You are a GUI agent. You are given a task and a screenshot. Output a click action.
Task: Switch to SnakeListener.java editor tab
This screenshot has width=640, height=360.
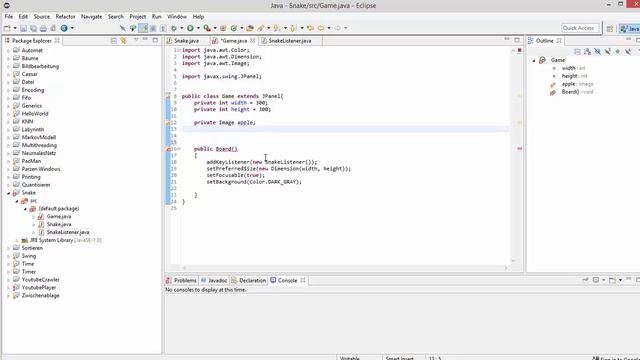tap(289, 41)
